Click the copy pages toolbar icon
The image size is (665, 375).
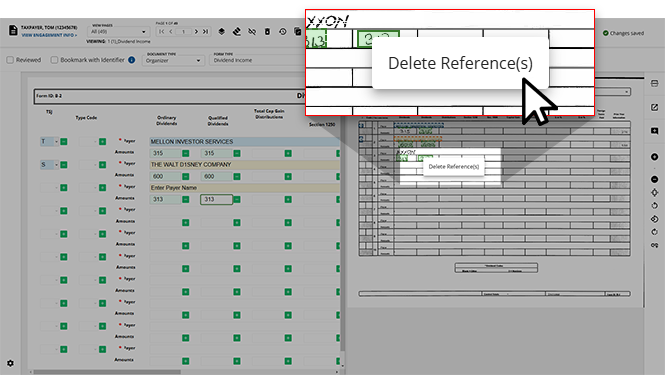(x=297, y=31)
